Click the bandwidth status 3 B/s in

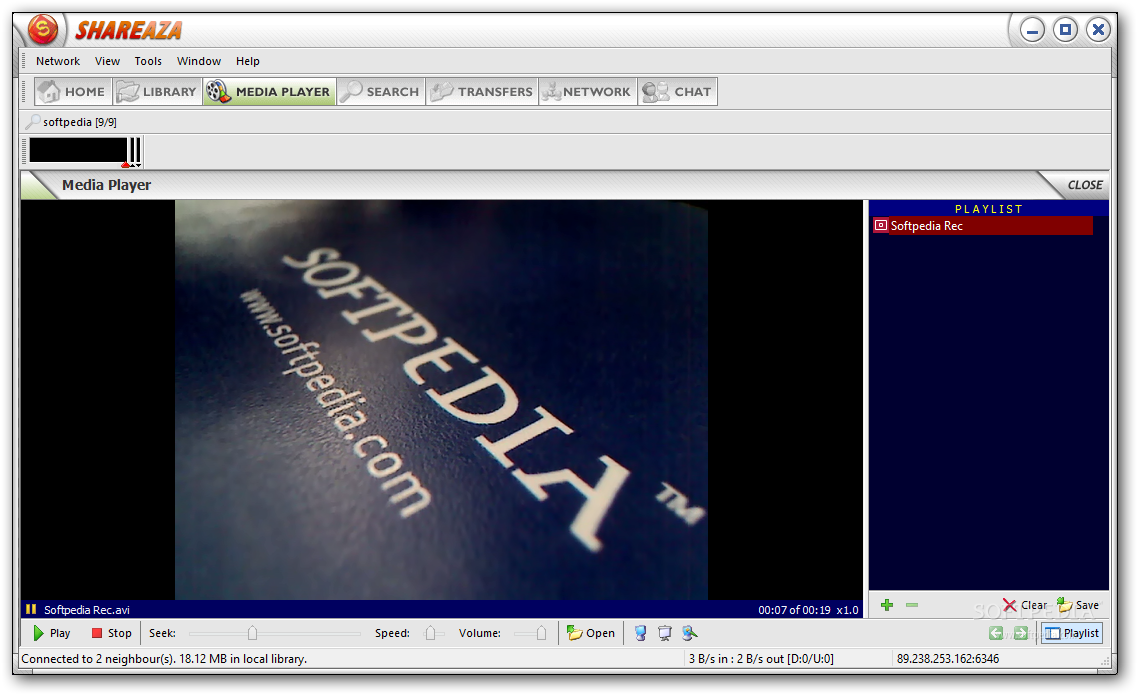point(761,659)
